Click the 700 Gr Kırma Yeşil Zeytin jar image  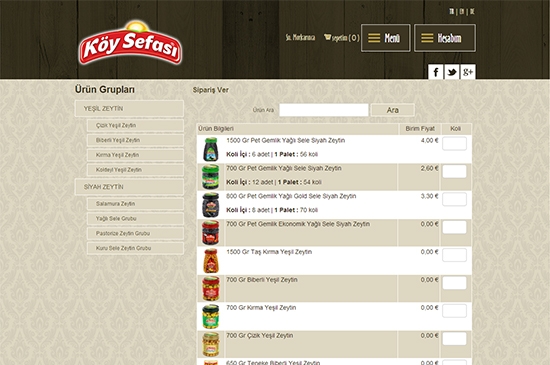click(211, 317)
